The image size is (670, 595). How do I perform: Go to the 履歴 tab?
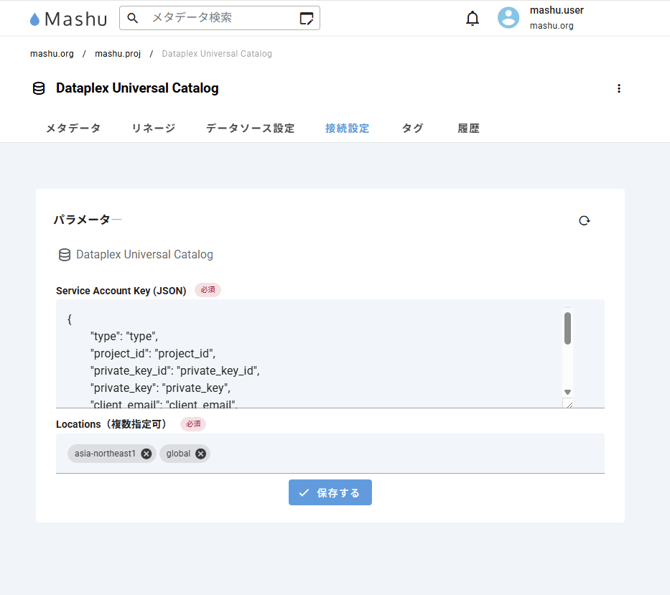click(468, 128)
